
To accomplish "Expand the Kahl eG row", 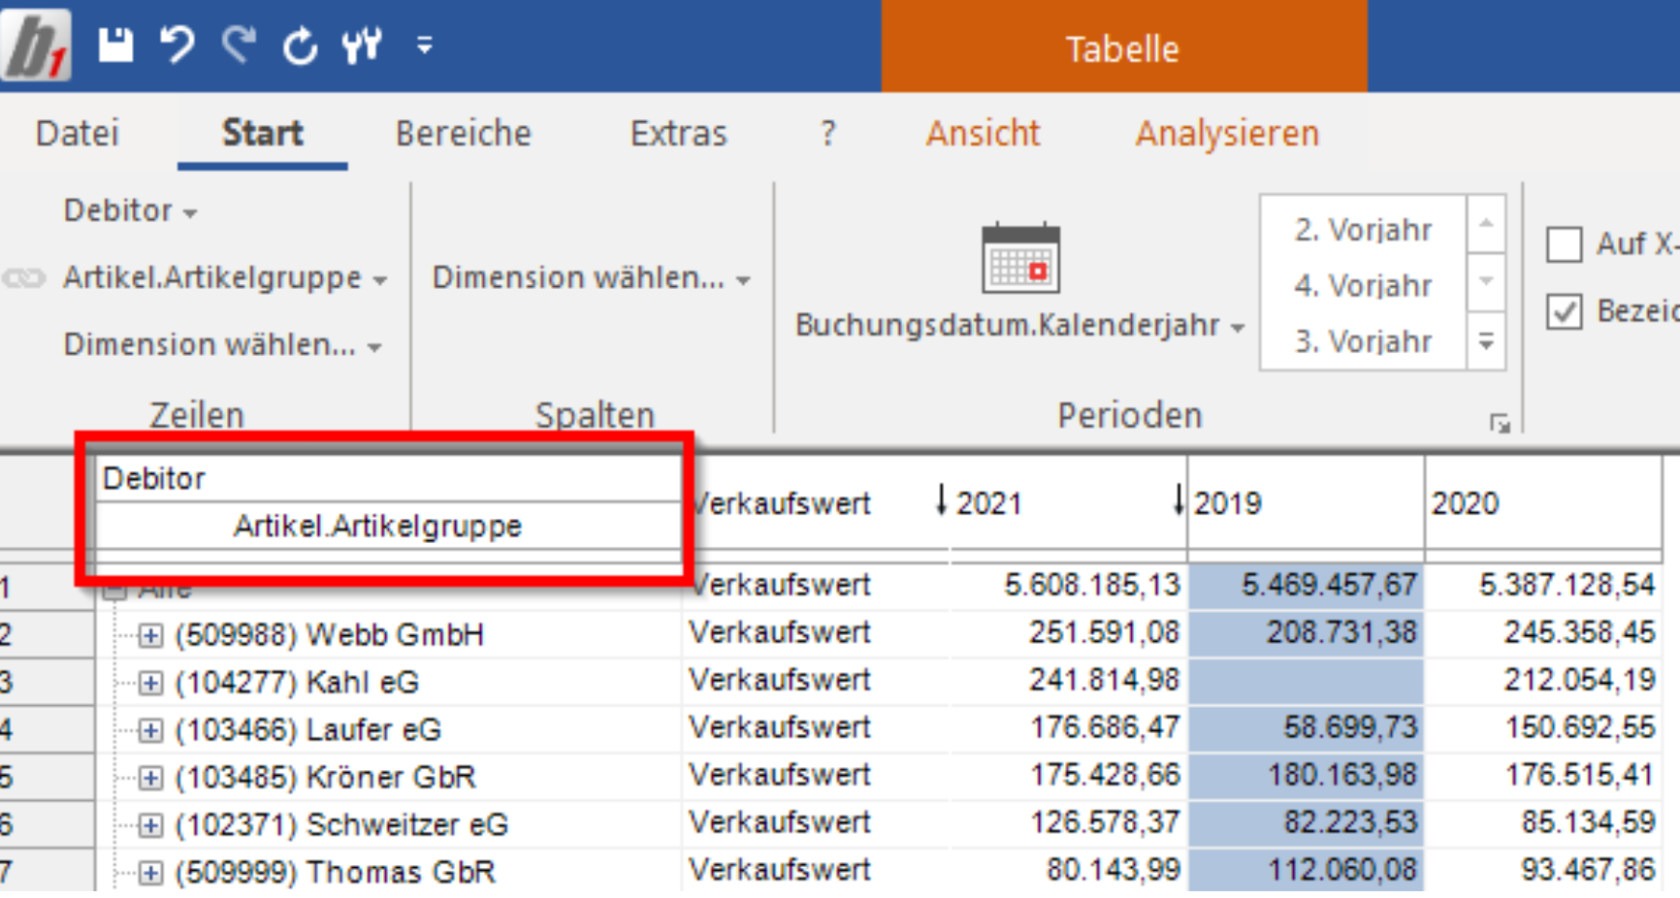I will (x=150, y=683).
